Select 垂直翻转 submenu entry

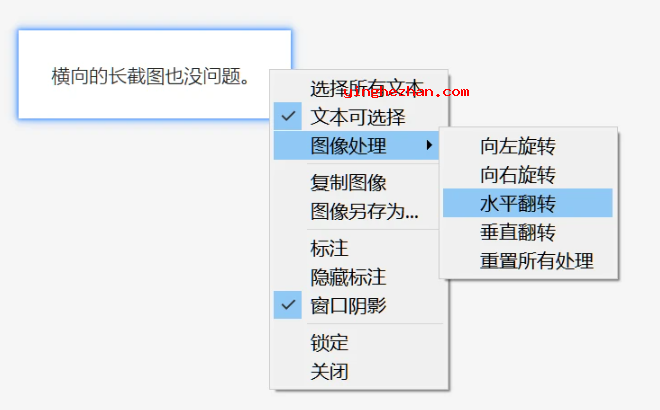(x=528, y=232)
